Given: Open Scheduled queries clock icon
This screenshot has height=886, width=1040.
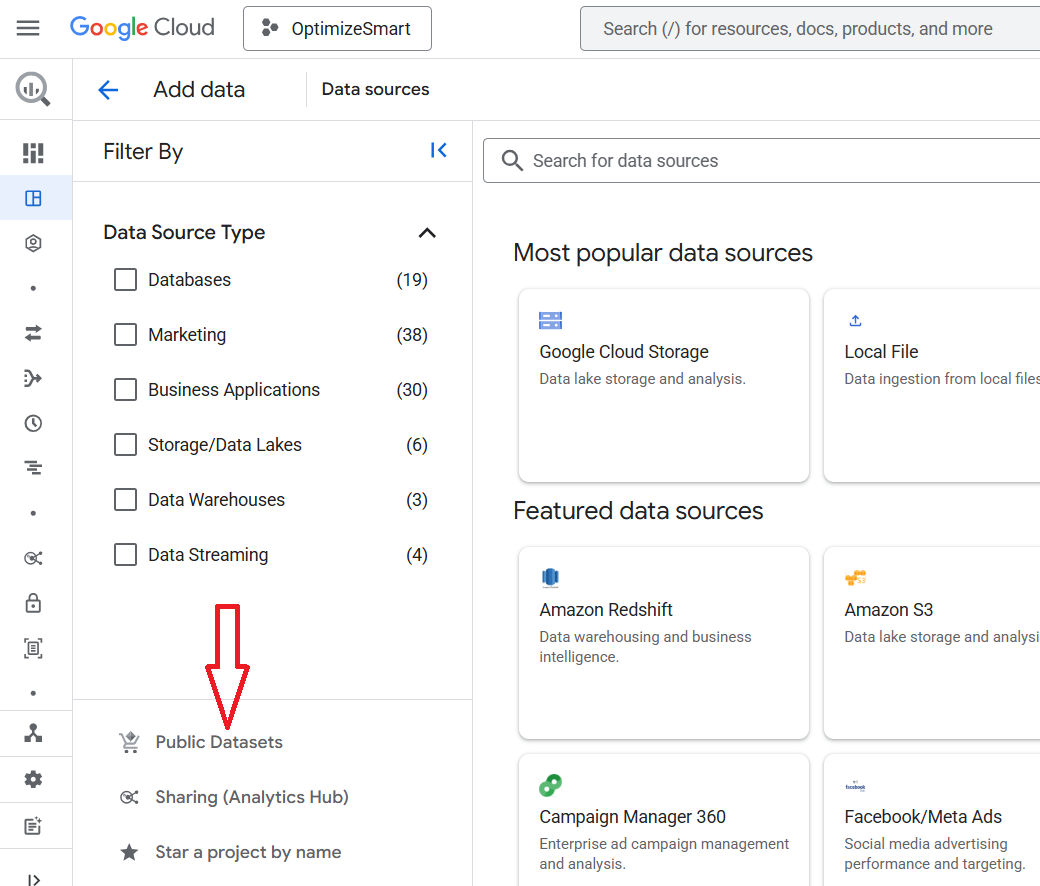Looking at the screenshot, I should (x=33, y=423).
